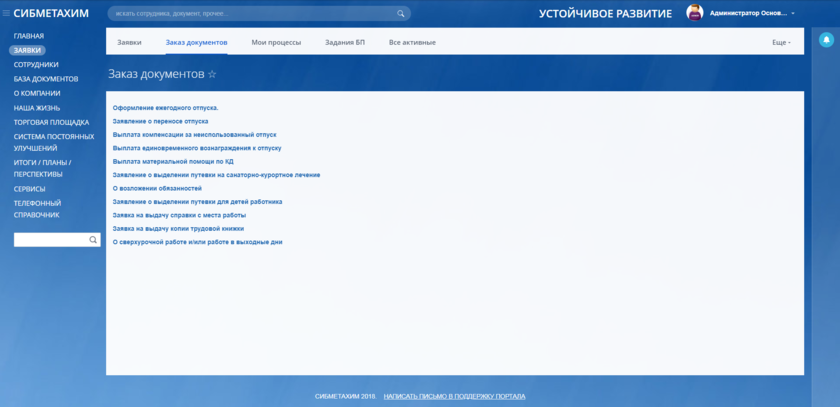Screen dimensions: 840x407
Task: Click the Администратор Основ... user name
Action: (749, 13)
